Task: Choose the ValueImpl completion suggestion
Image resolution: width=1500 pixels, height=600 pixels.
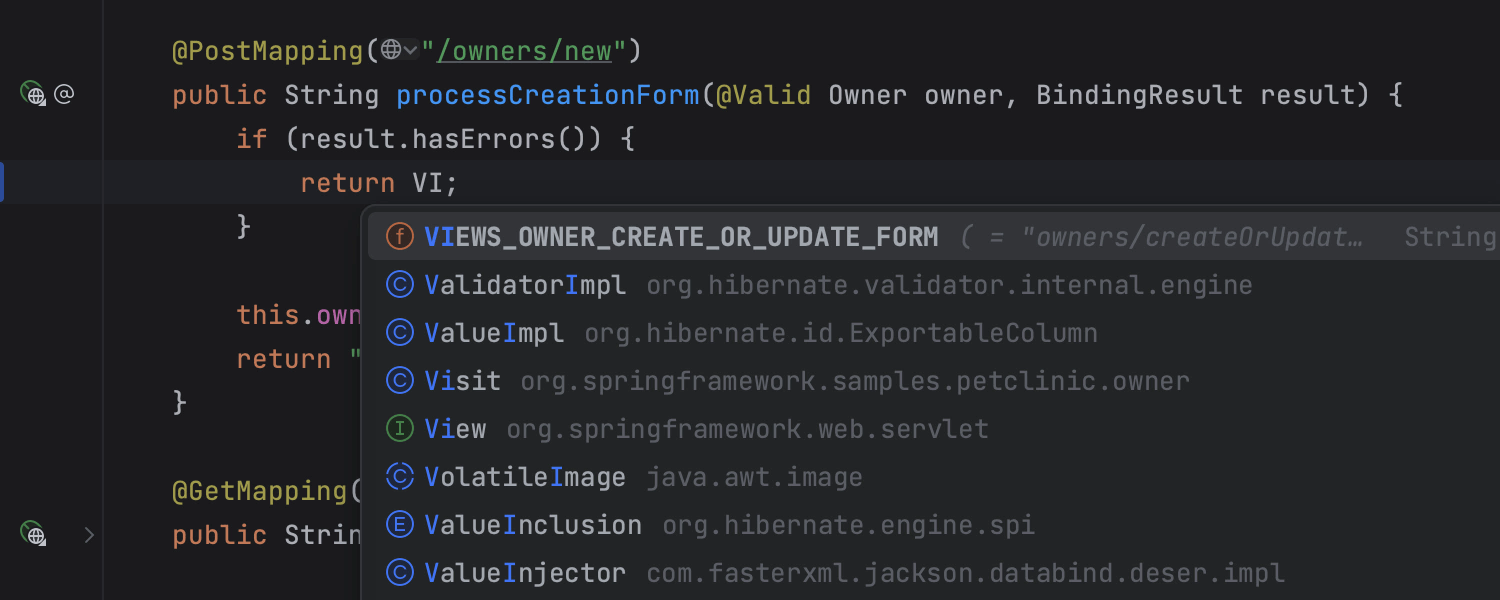Action: tap(494, 333)
